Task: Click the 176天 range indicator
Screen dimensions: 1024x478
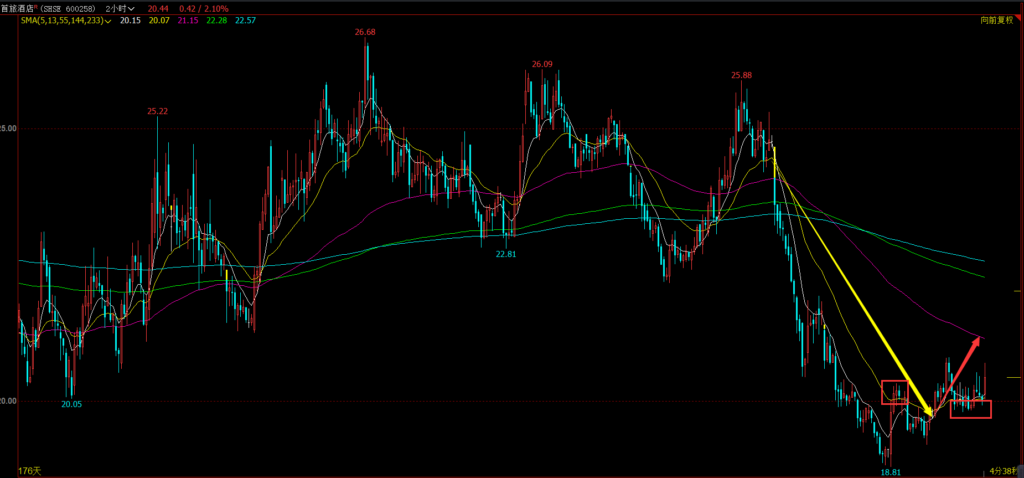Action: click(29, 471)
